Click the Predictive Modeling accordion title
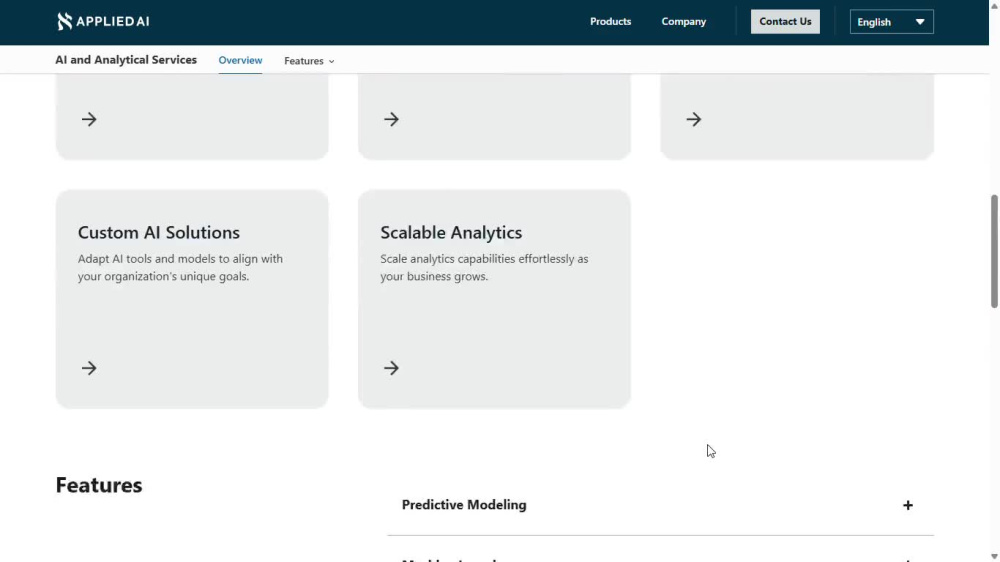Screen dimensions: 1000x562 464,505
